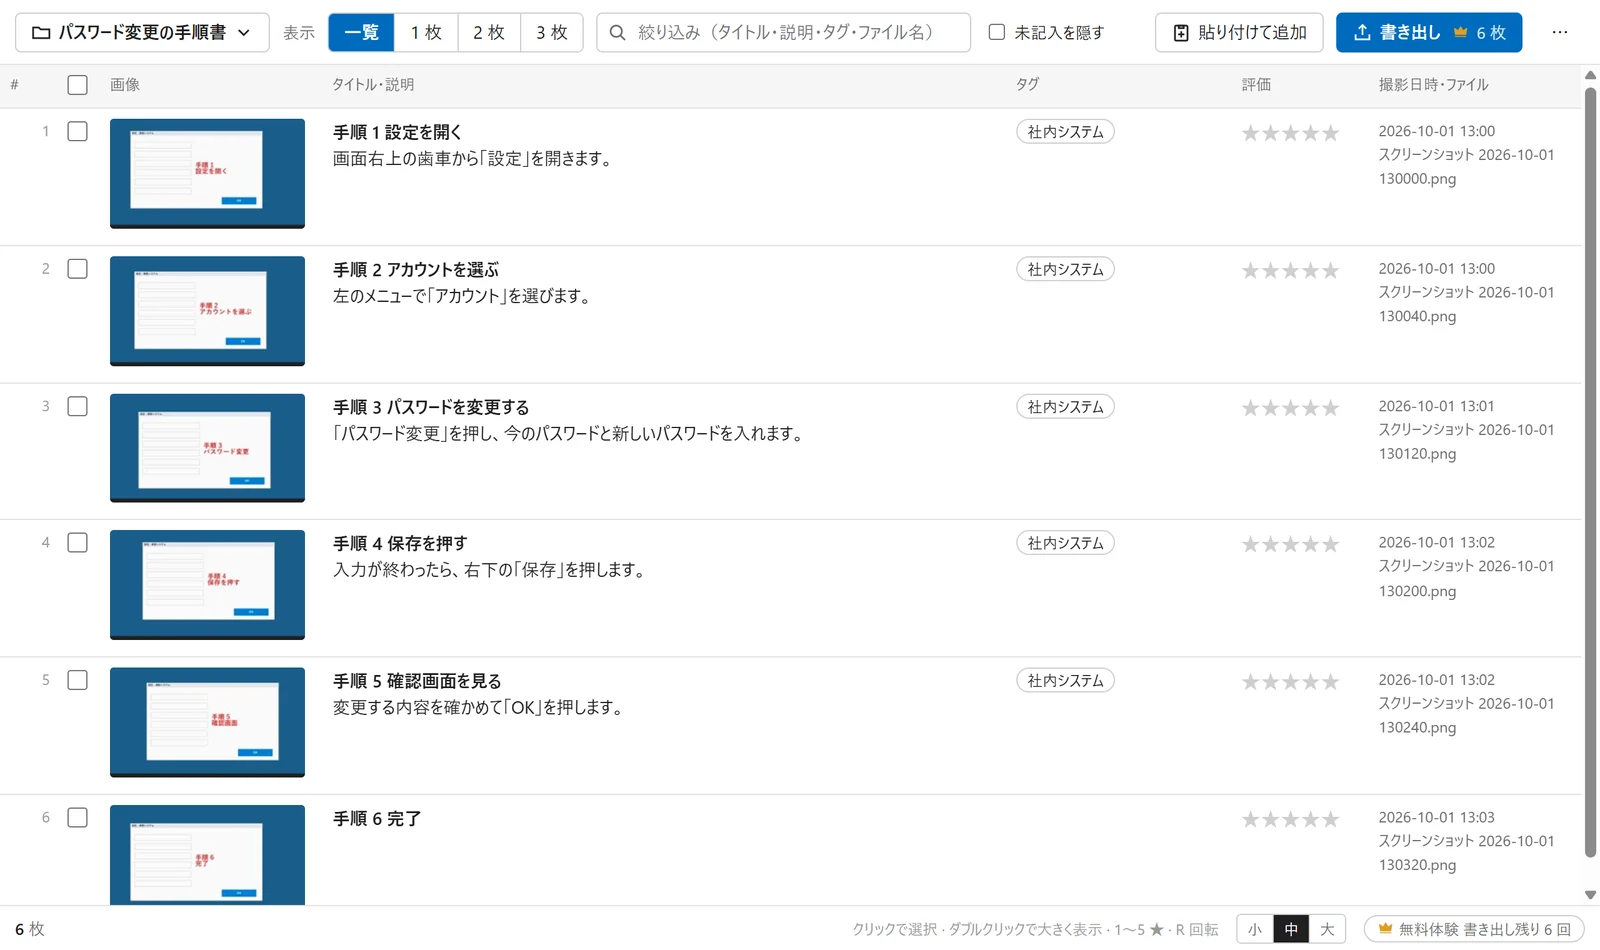Switch to 一覧 list view
Screen dimensions: 1600x950
click(361, 32)
